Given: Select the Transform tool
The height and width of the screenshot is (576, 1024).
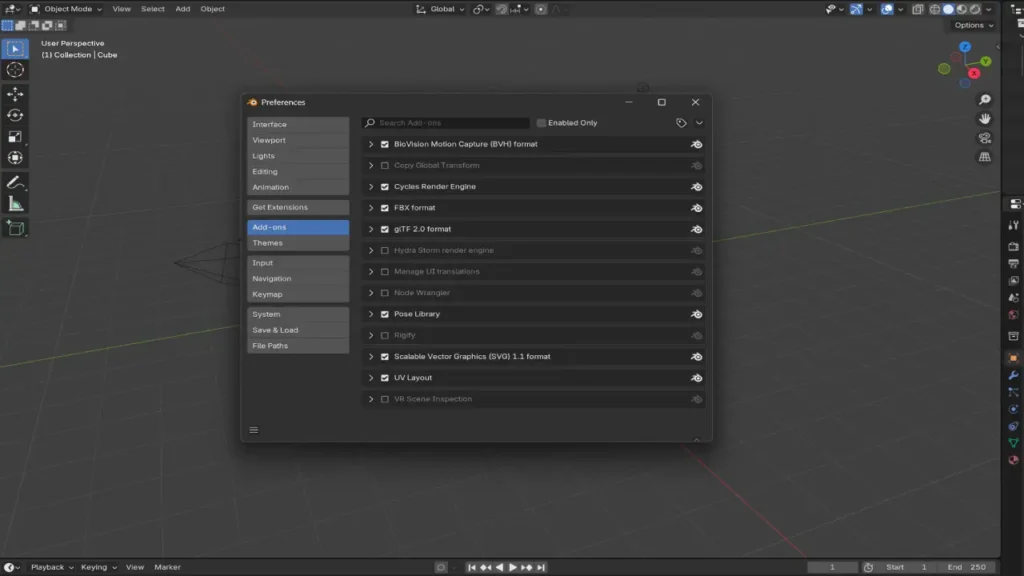Looking at the screenshot, I should pyautogui.click(x=15, y=157).
